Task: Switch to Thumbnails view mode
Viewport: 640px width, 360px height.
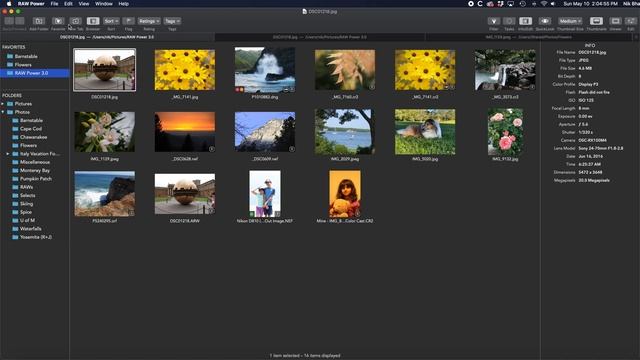Action: 596,21
